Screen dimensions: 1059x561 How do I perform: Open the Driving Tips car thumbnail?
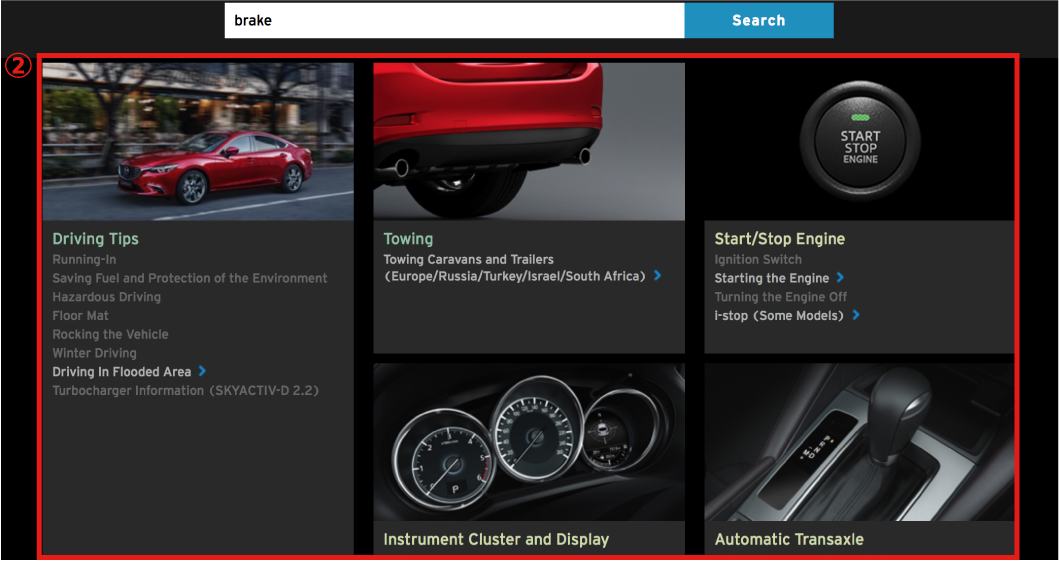(x=198, y=141)
